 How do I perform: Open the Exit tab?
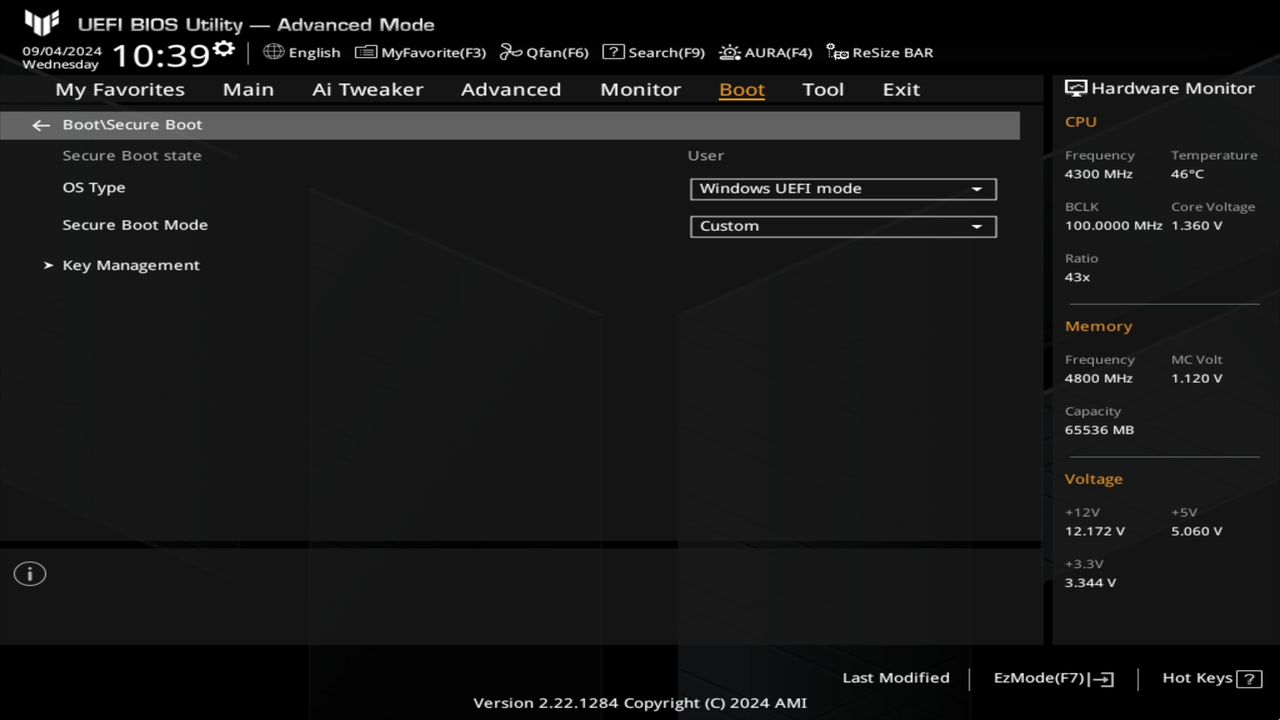(901, 89)
